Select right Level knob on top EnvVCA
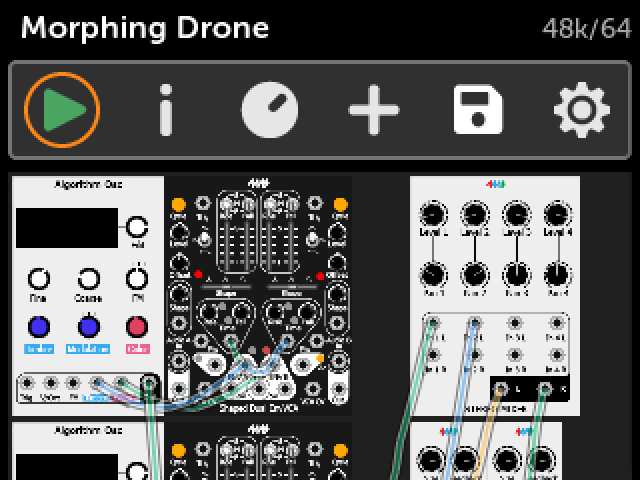640x480 pixels. (x=337, y=232)
